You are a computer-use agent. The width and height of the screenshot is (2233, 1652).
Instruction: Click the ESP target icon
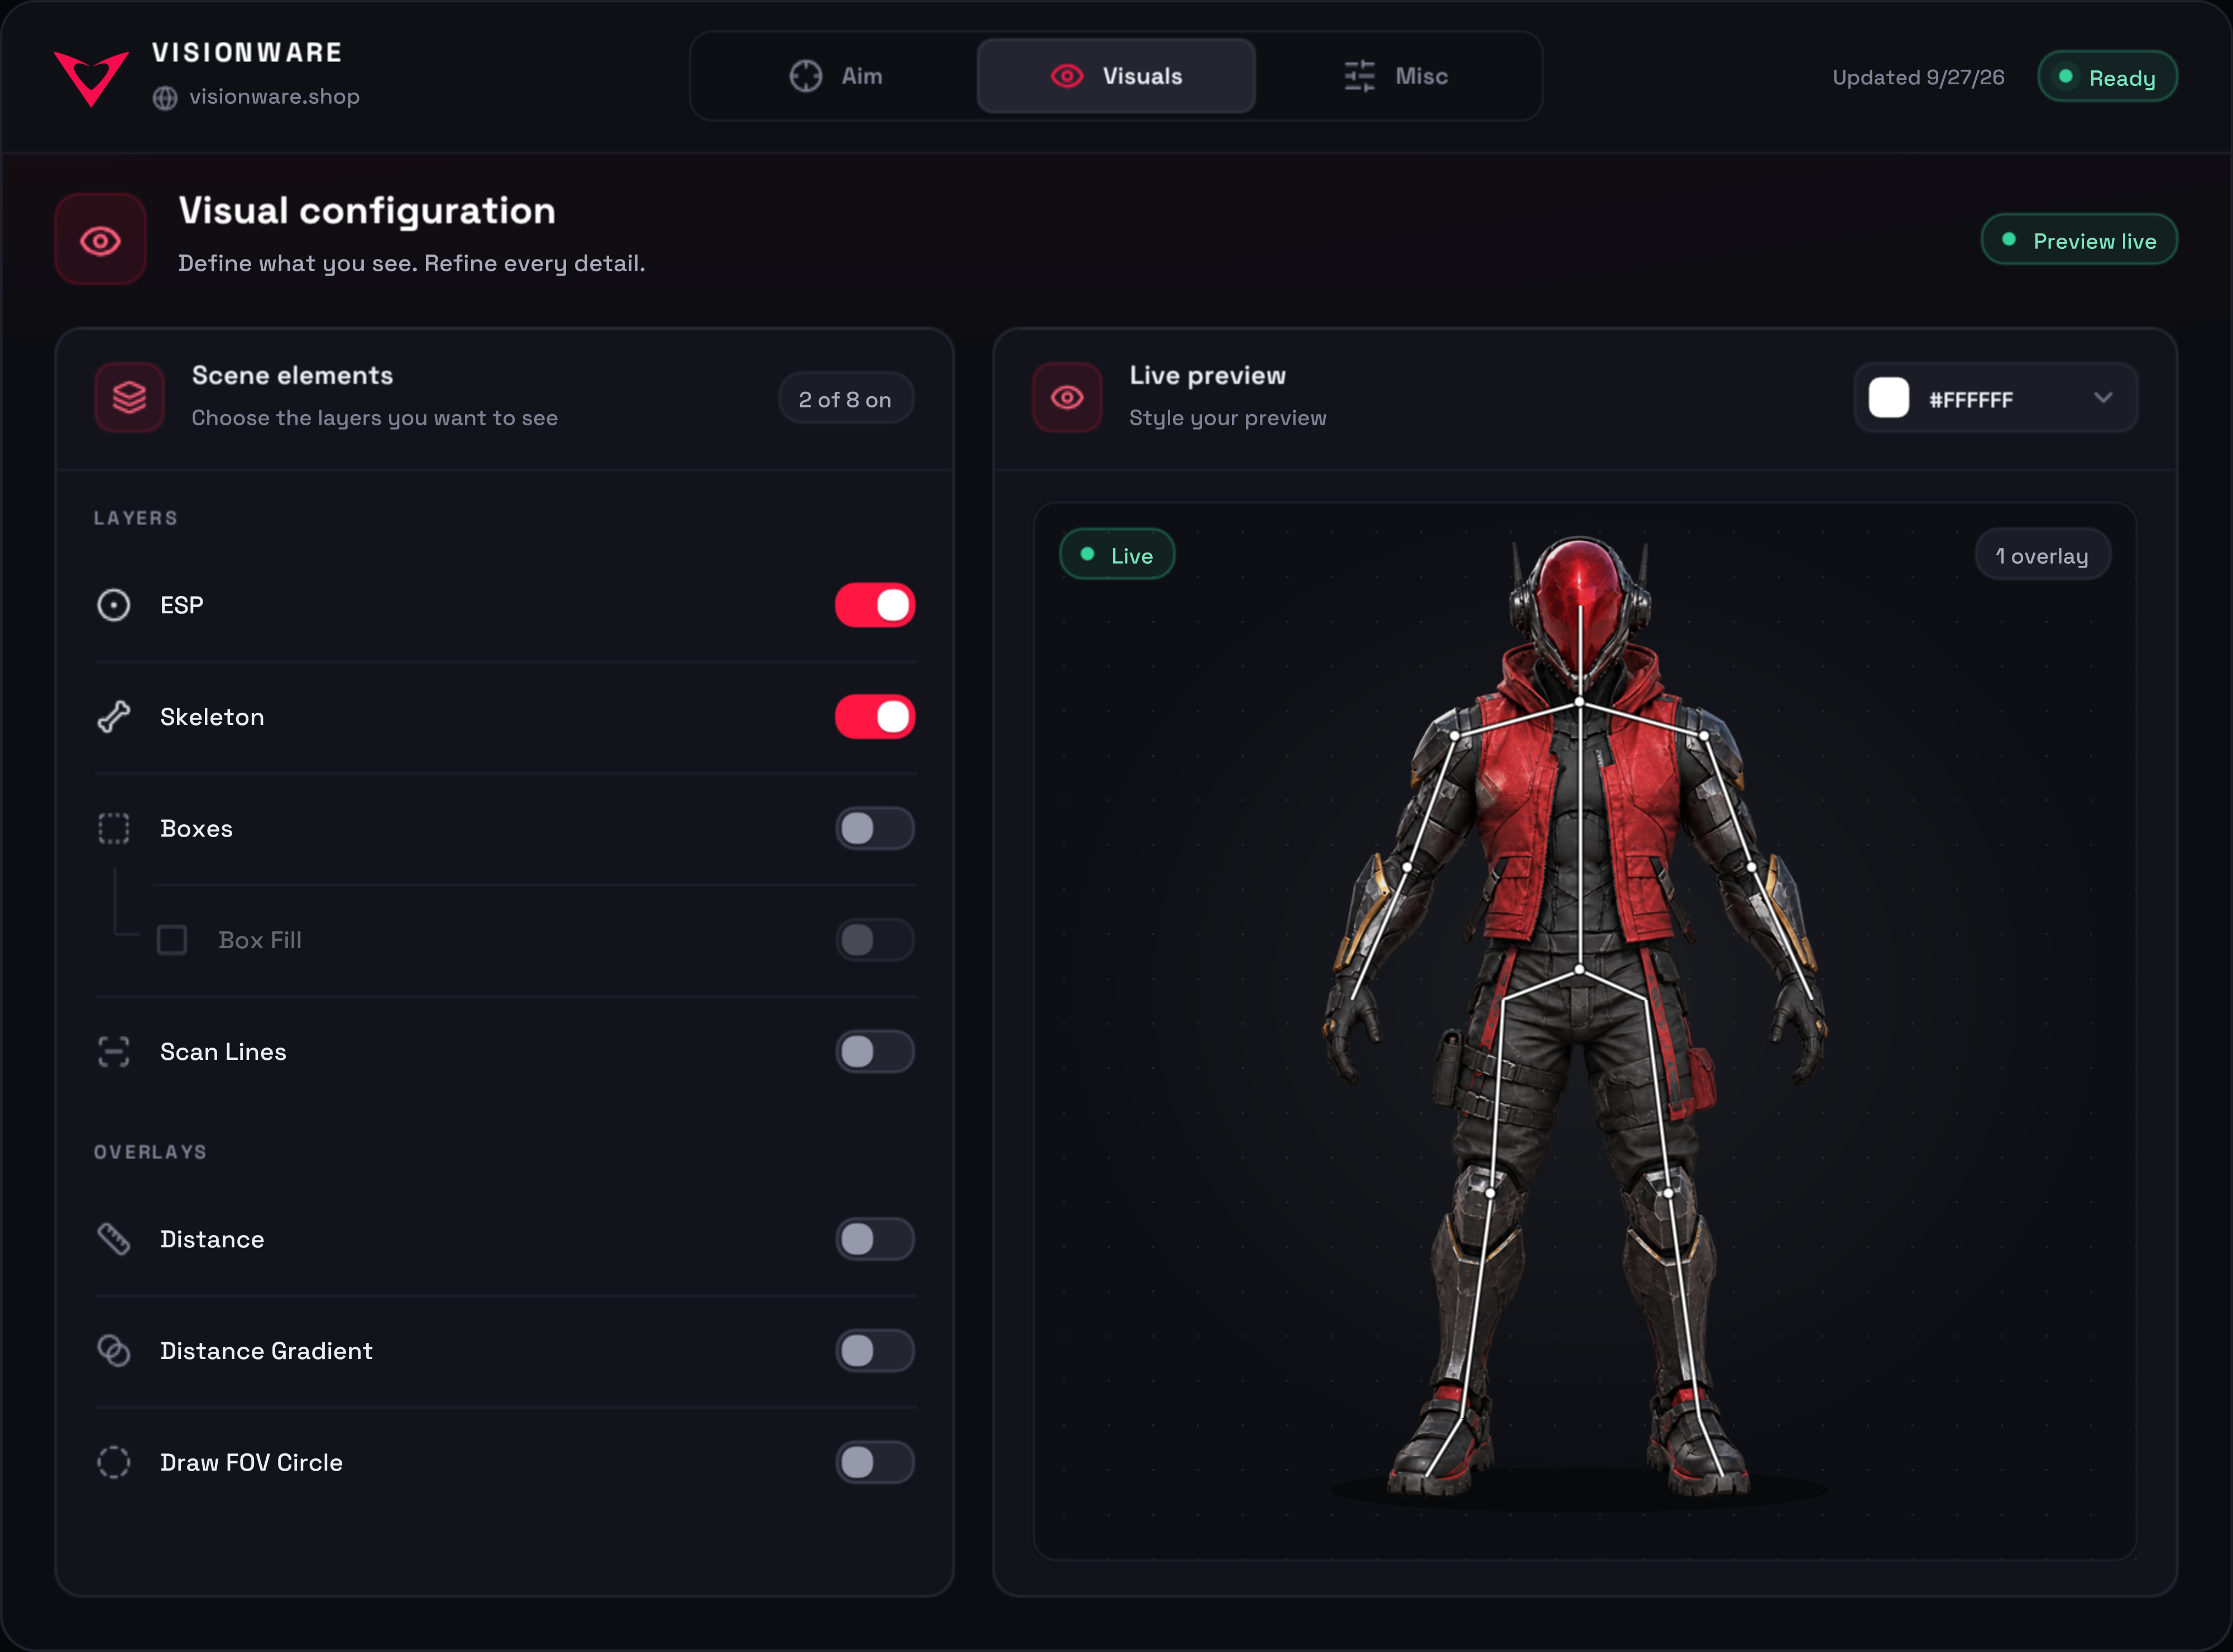(113, 605)
